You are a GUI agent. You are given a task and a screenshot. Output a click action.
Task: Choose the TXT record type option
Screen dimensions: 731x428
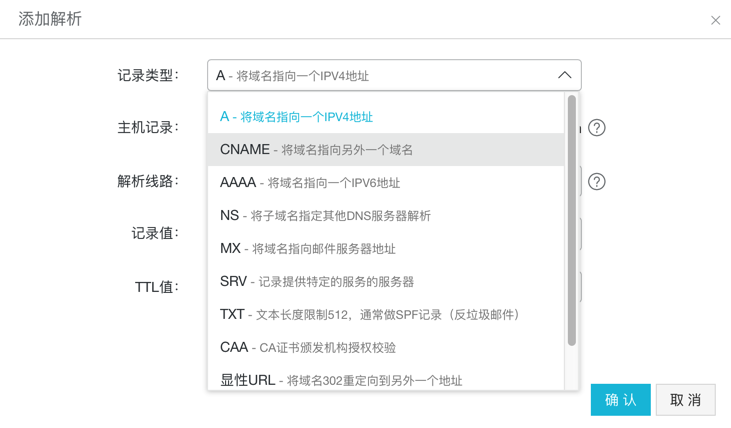coord(370,315)
